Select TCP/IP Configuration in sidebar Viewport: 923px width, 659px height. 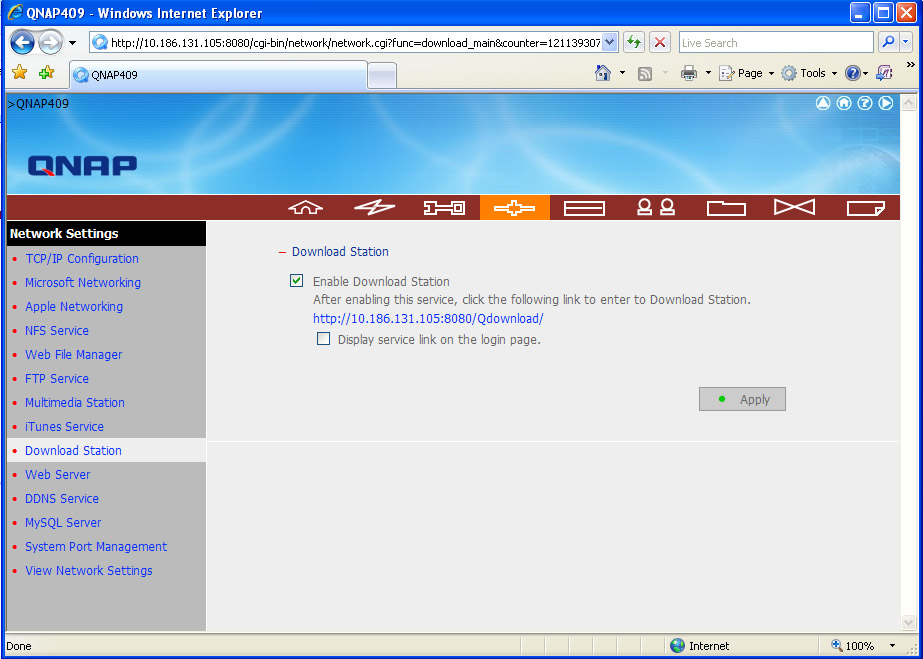pyautogui.click(x=82, y=258)
